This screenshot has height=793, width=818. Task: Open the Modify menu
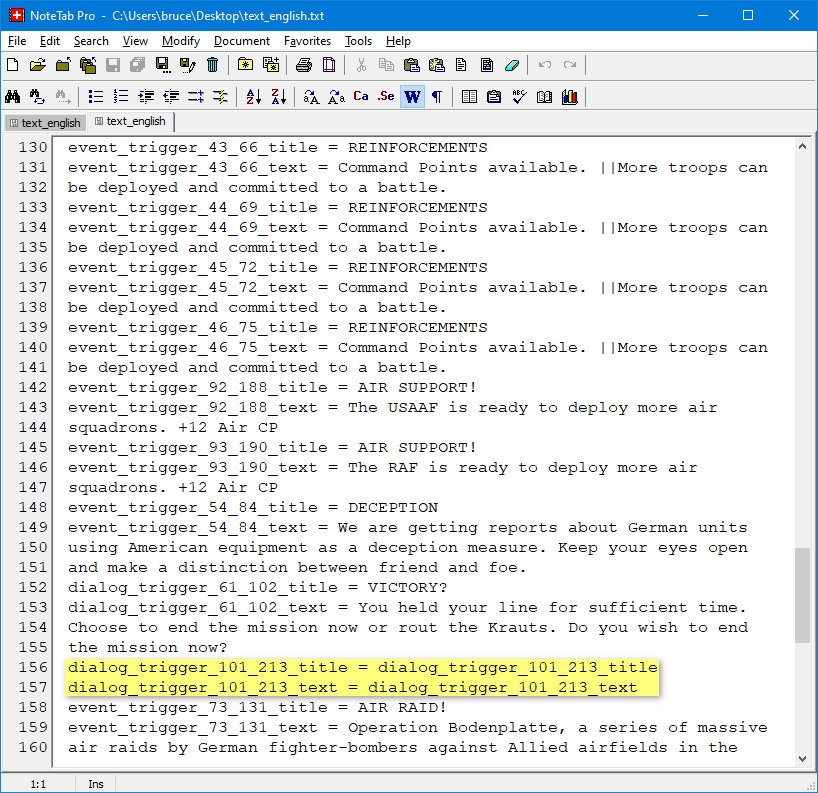[x=181, y=41]
